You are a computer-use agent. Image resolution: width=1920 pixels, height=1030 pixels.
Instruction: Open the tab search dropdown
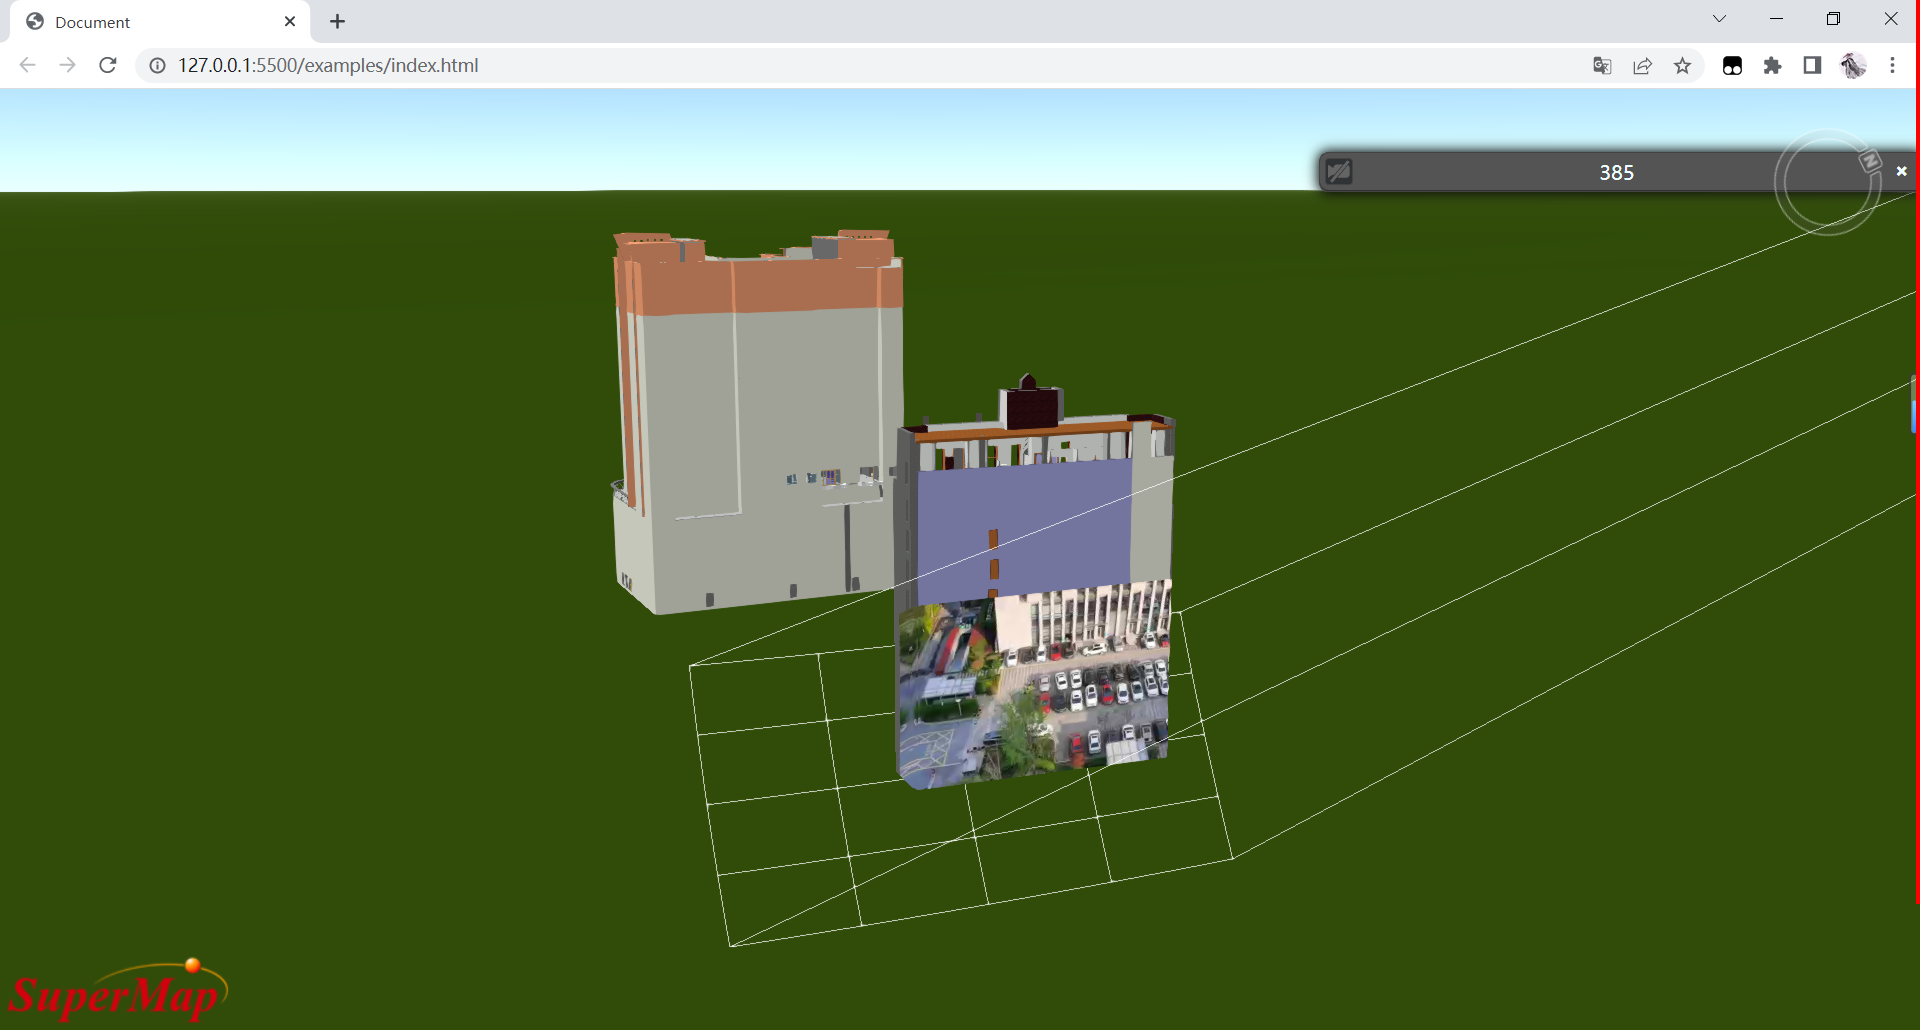1719,19
